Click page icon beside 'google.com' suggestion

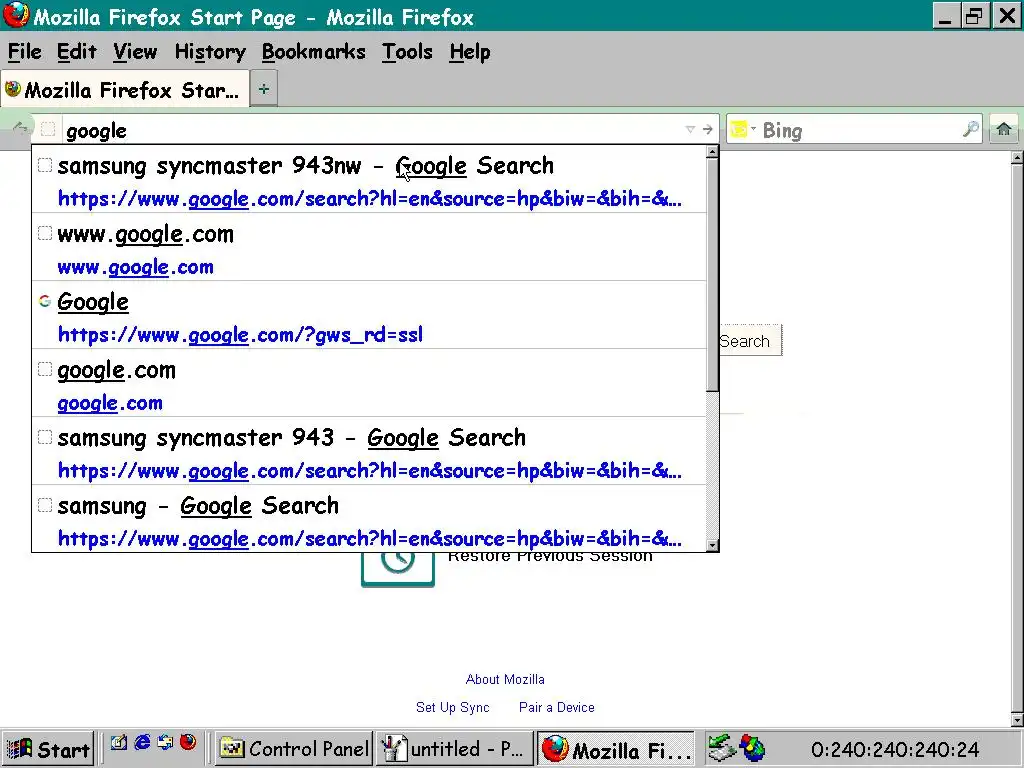click(x=44, y=369)
